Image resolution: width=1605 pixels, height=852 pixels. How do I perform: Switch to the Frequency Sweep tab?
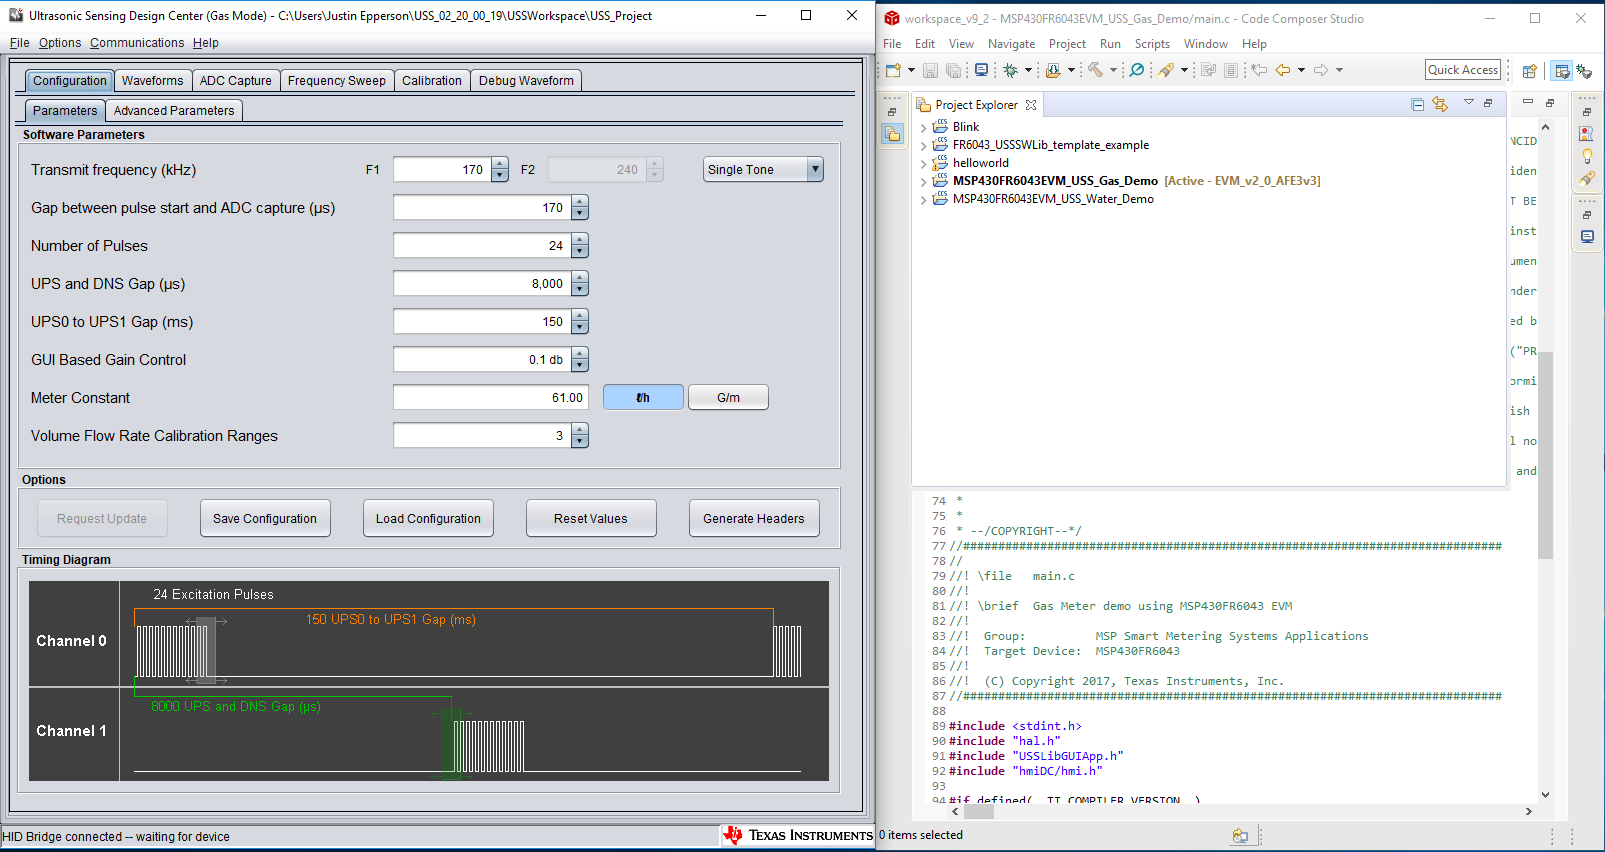tap(336, 81)
